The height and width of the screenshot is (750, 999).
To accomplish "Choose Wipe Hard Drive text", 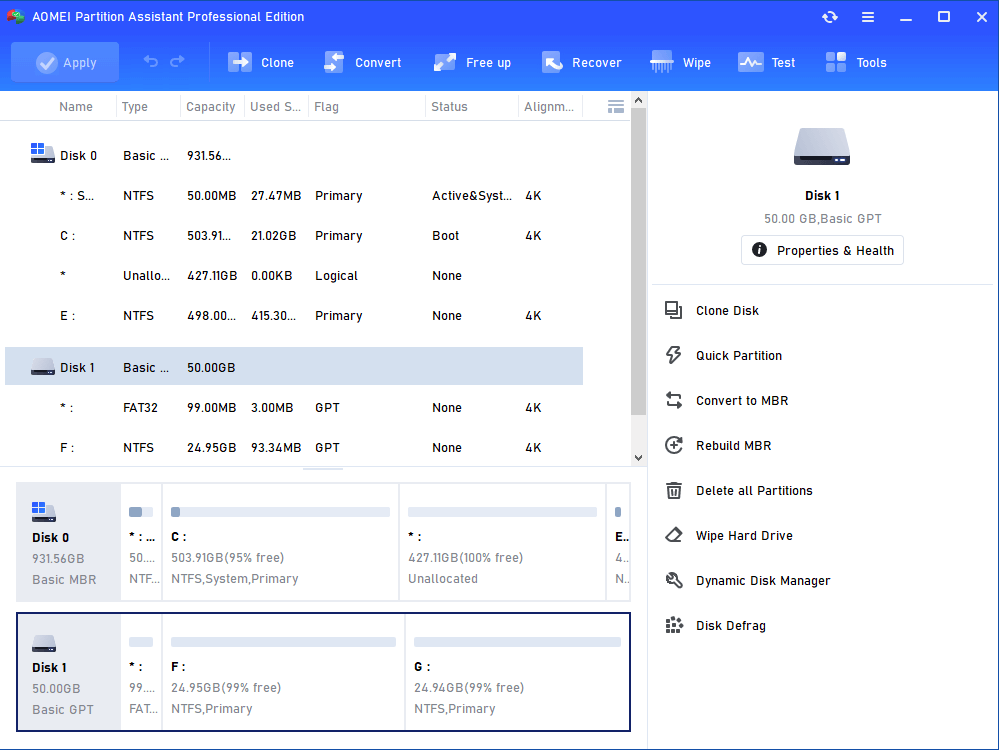I will [744, 536].
